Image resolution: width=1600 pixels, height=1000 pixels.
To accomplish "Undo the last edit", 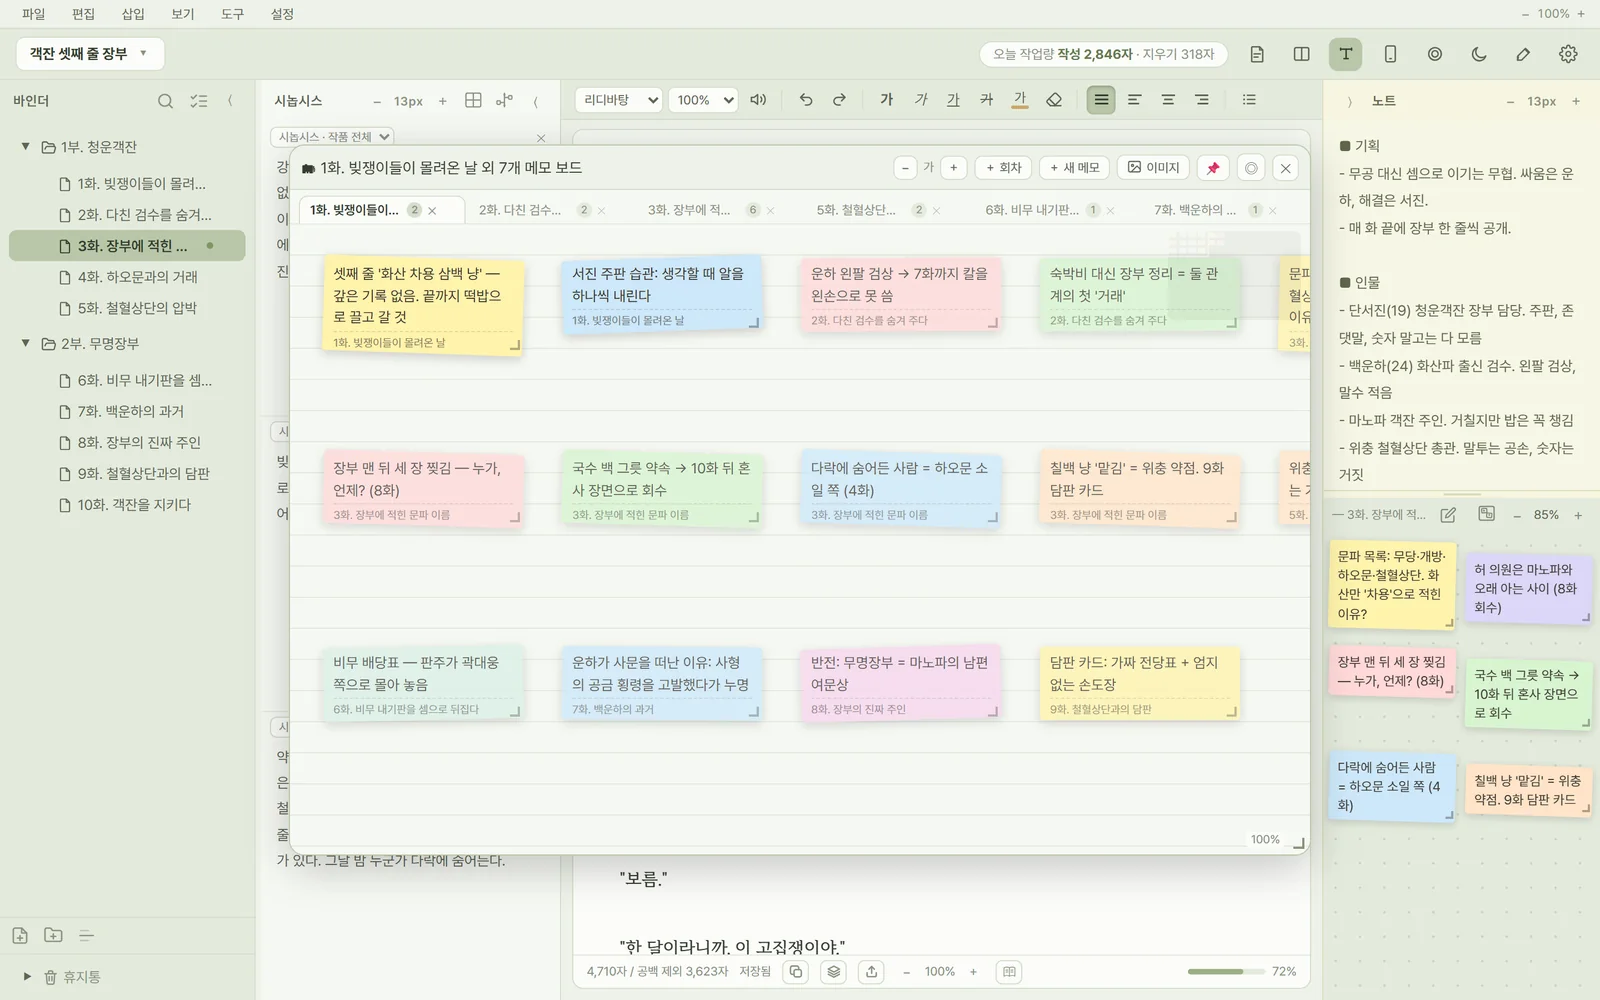I will (806, 100).
